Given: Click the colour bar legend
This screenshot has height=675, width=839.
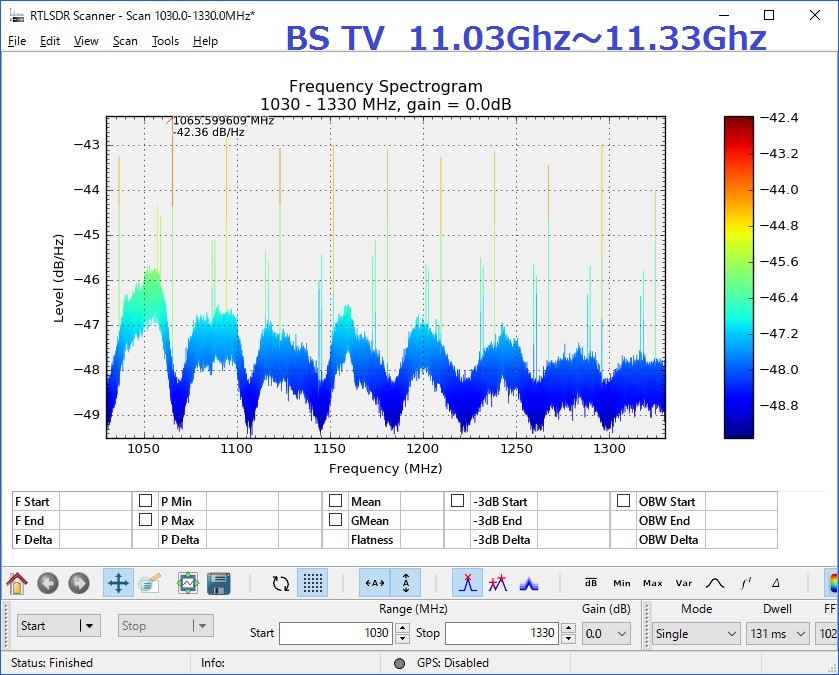Looking at the screenshot, I should 738,277.
